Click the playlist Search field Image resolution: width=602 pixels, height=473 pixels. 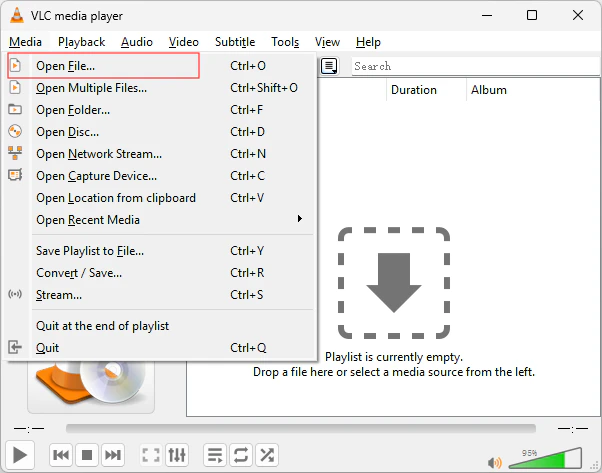[x=475, y=66]
